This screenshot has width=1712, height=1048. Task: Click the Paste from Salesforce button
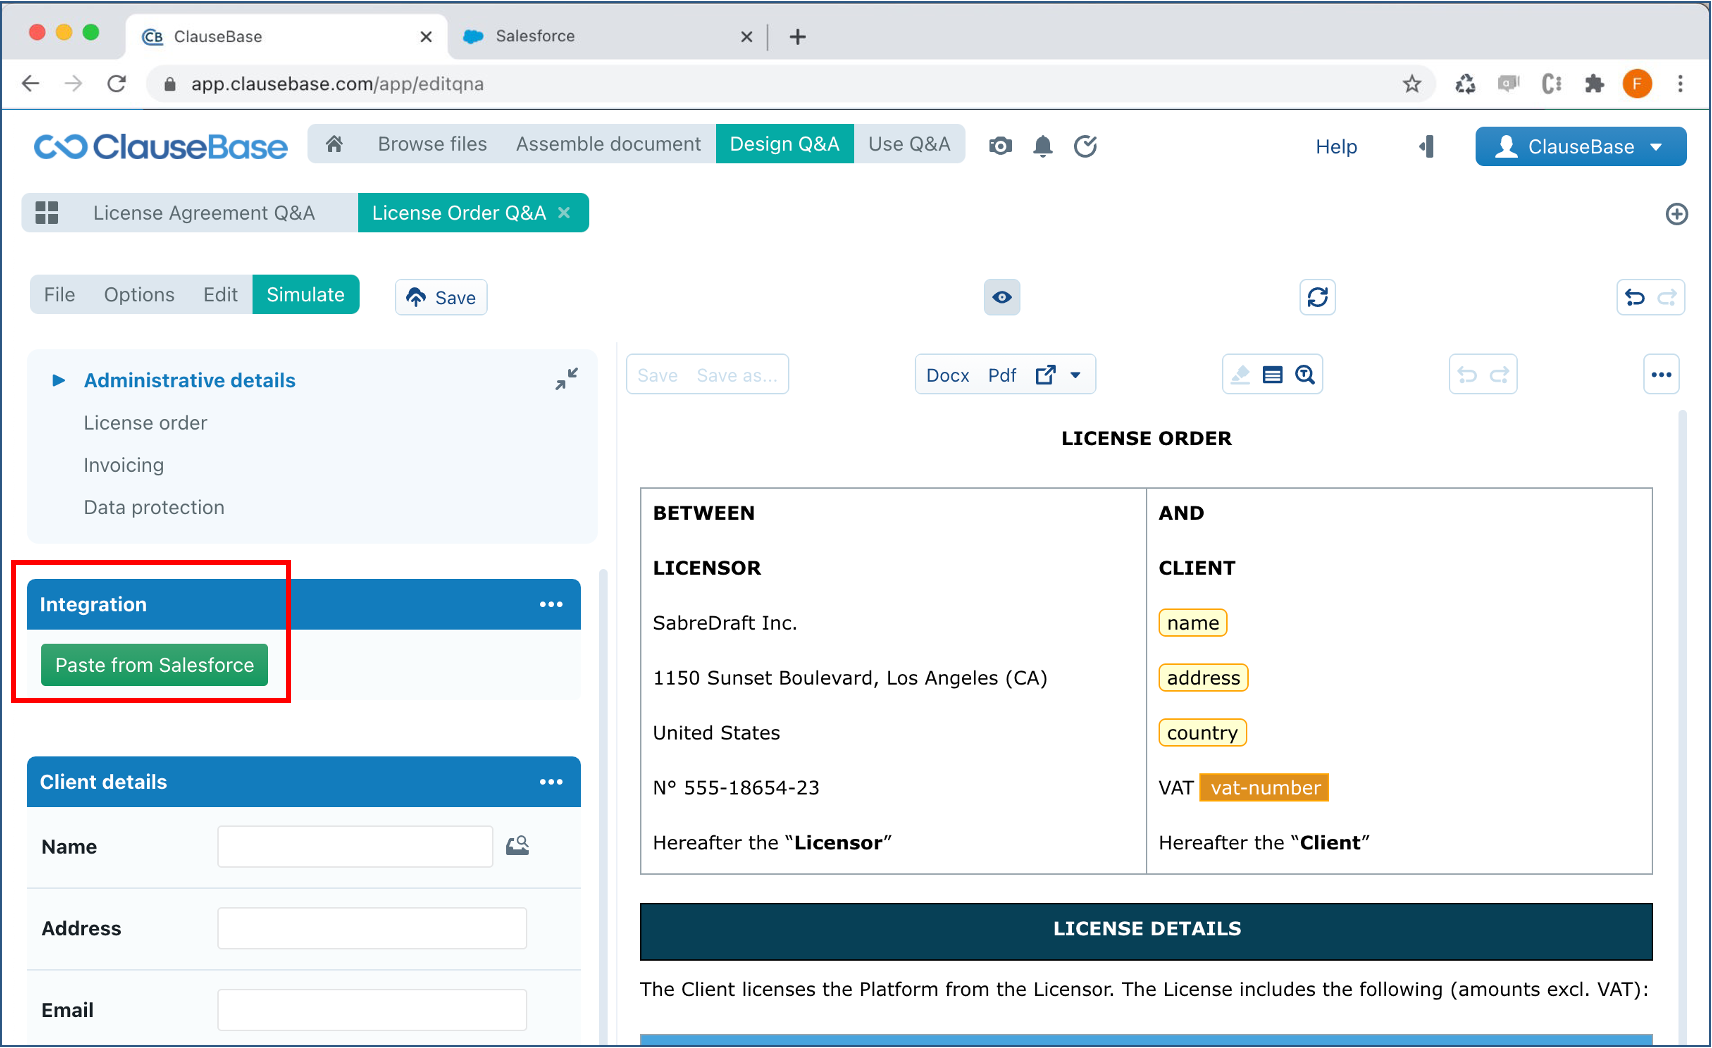point(155,665)
